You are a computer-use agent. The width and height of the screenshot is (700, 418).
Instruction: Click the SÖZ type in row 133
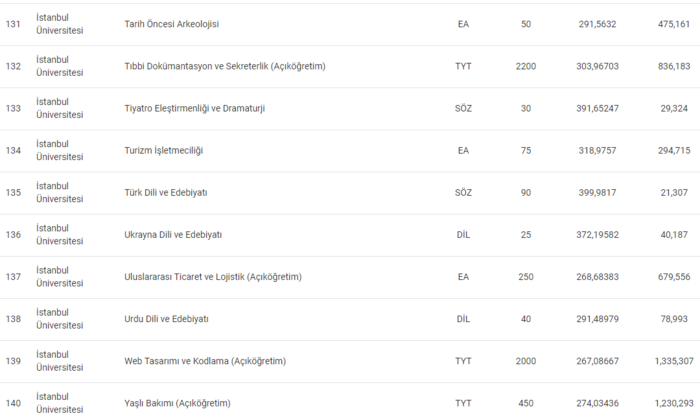point(463,108)
